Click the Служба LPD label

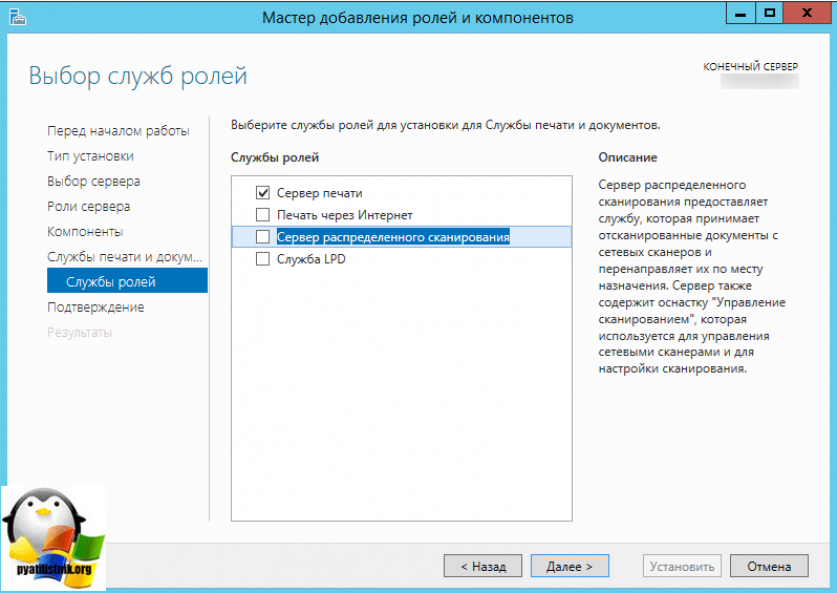[x=311, y=259]
